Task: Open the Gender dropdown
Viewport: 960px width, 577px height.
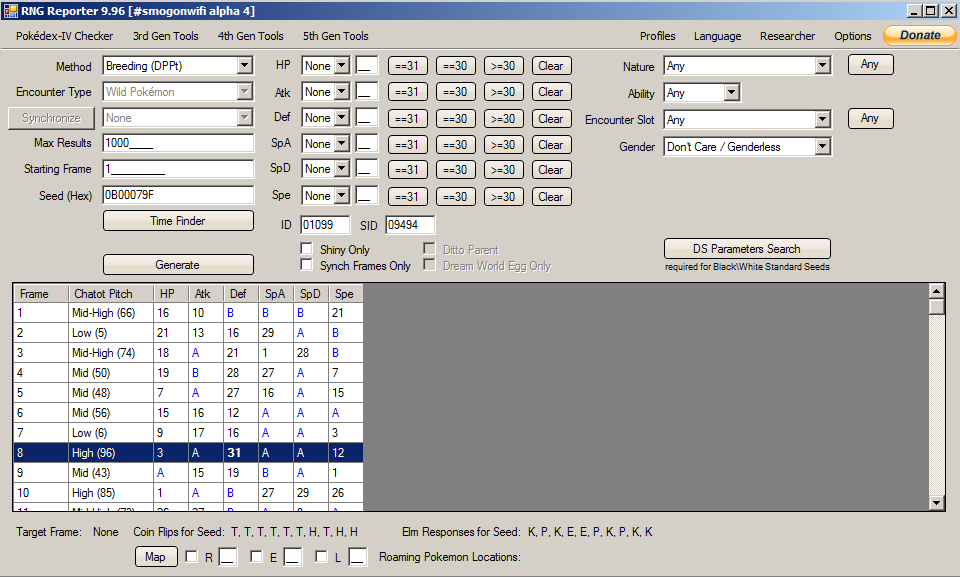Action: click(823, 146)
